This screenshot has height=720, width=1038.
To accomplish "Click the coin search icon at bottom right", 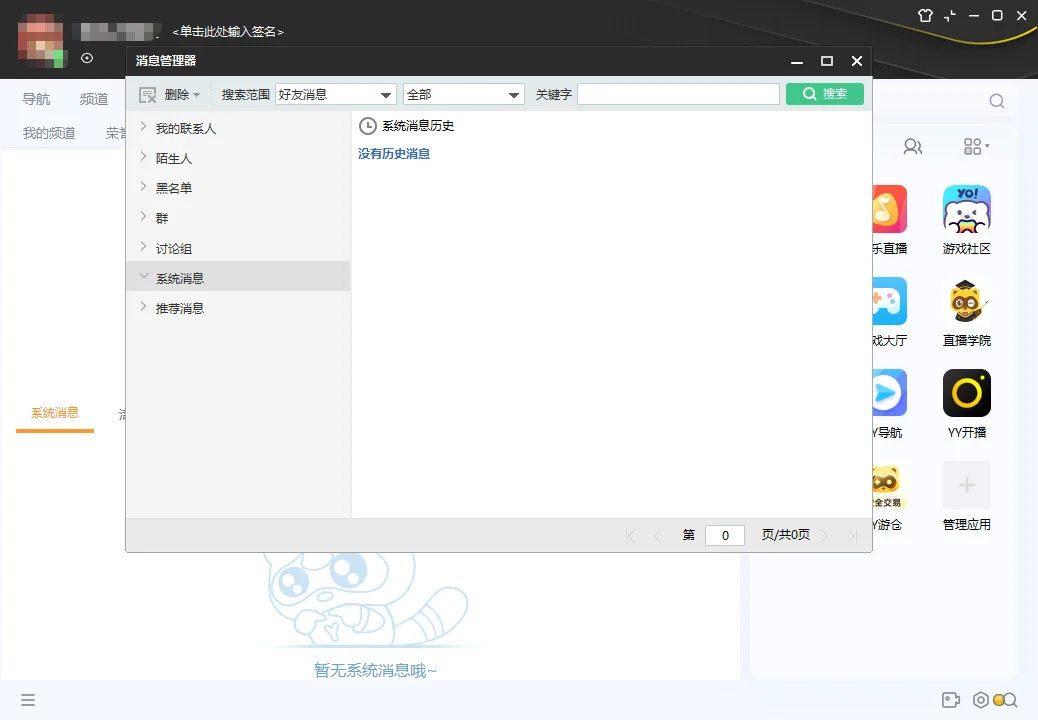I will 1005,699.
